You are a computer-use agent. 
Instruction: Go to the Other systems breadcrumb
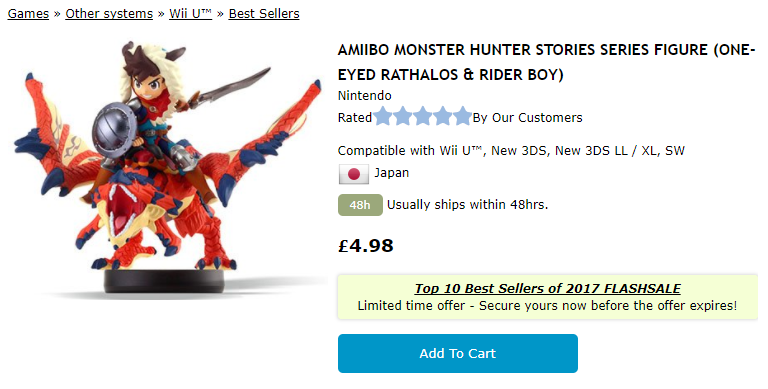click(x=109, y=14)
